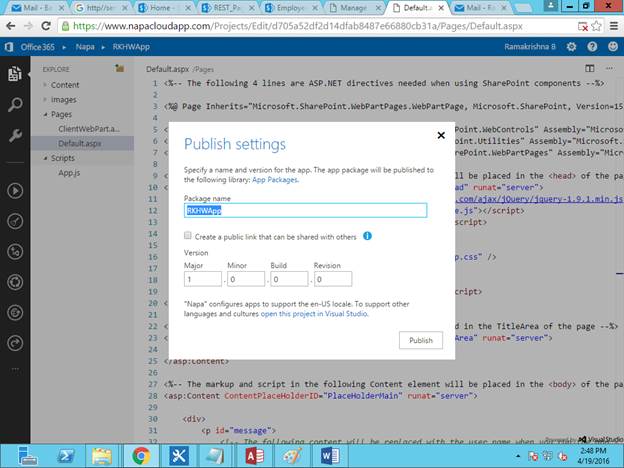Click the Major version field
The image size is (624, 468).
point(203,279)
